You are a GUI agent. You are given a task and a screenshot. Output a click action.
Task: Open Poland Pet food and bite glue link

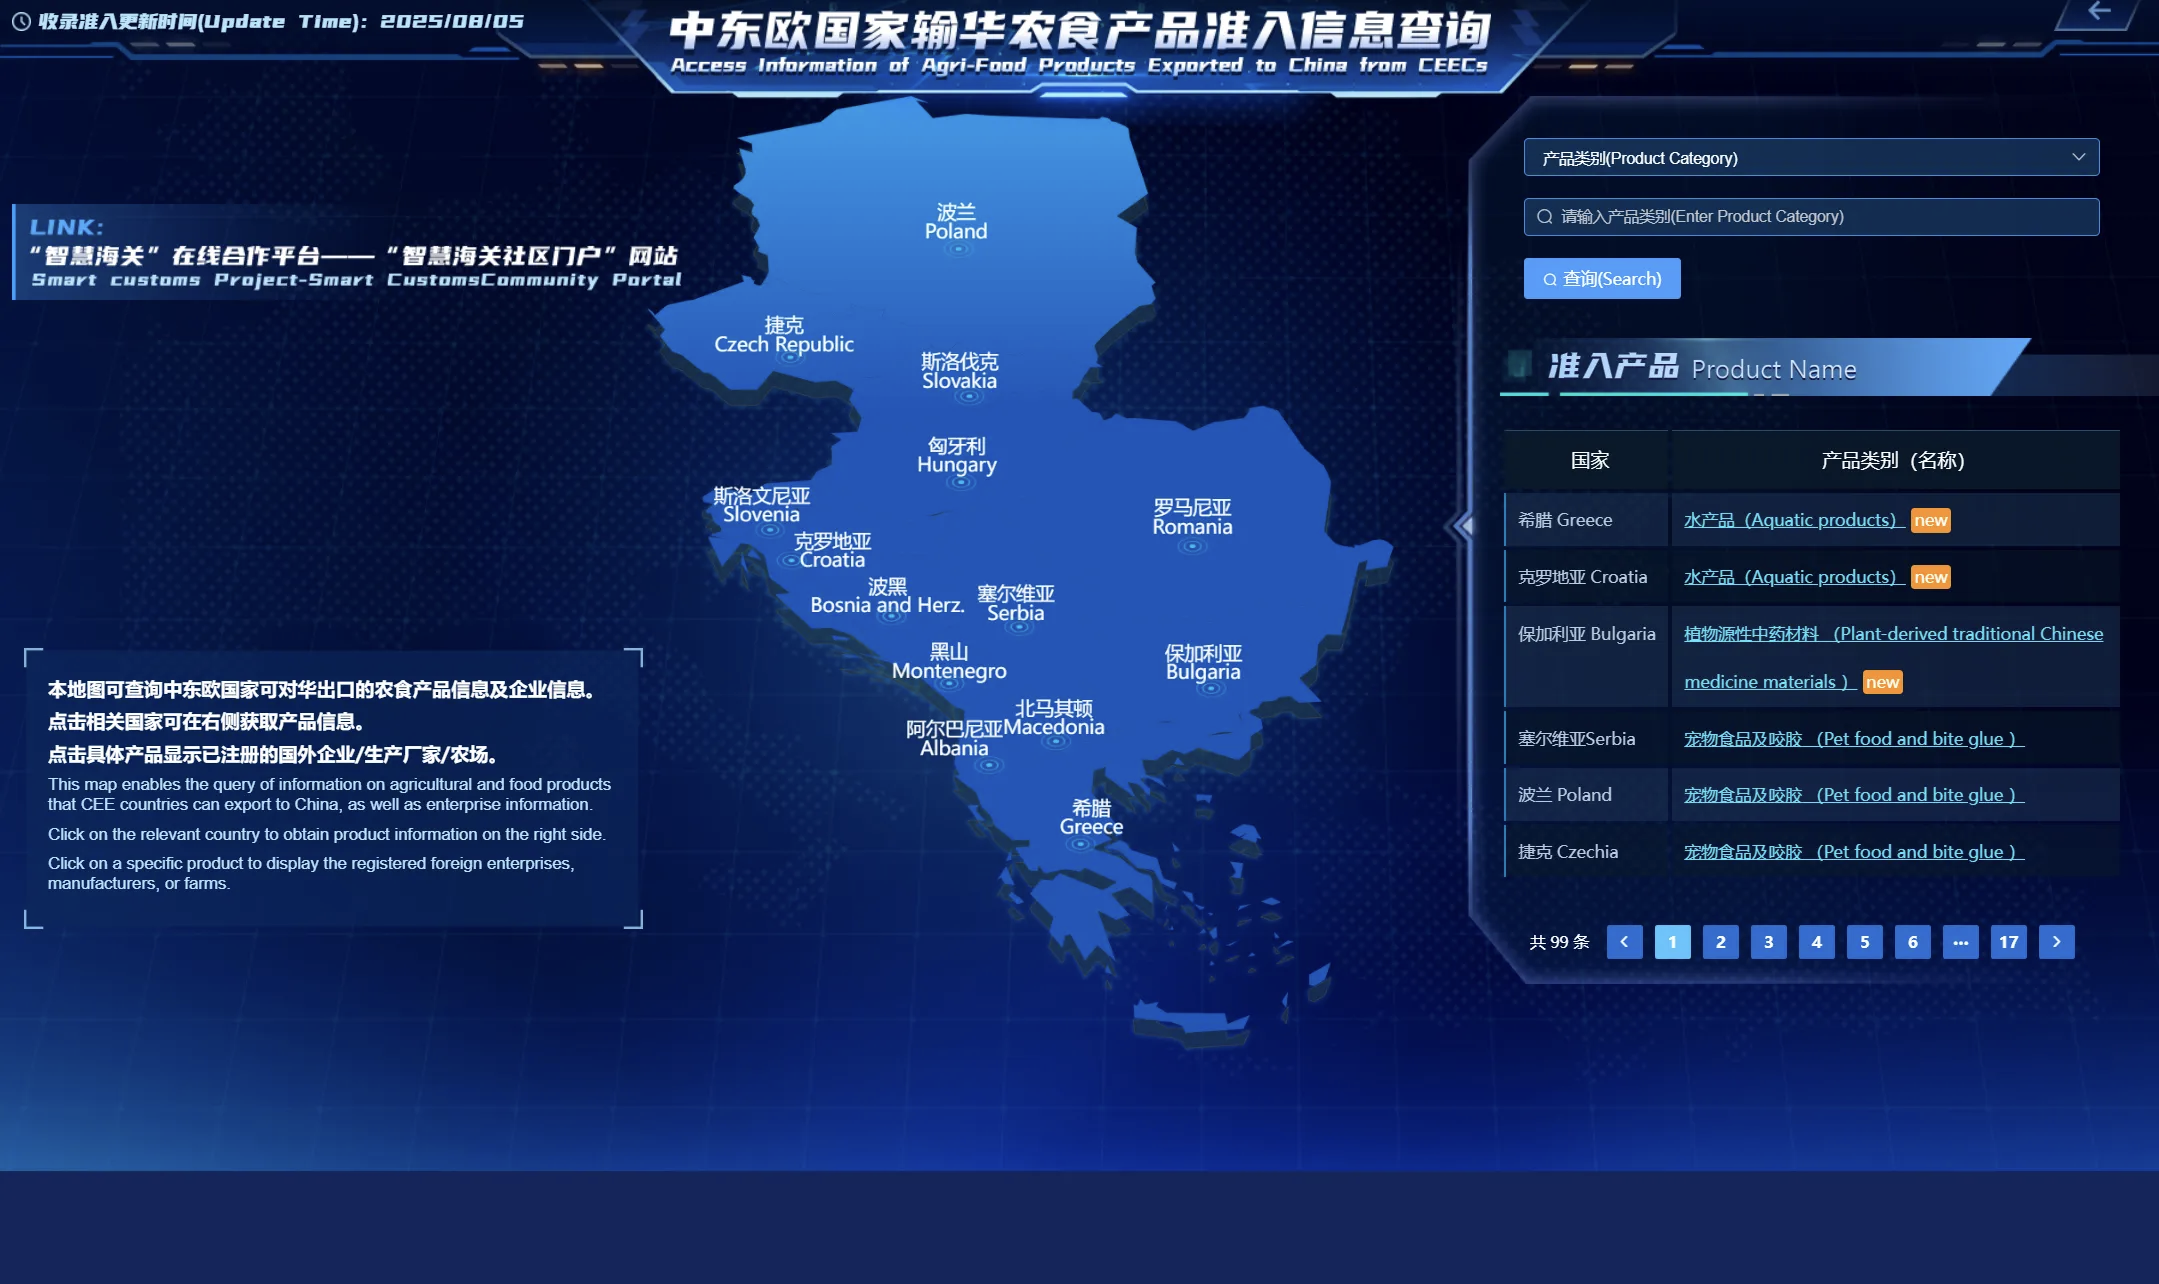pyautogui.click(x=1852, y=795)
